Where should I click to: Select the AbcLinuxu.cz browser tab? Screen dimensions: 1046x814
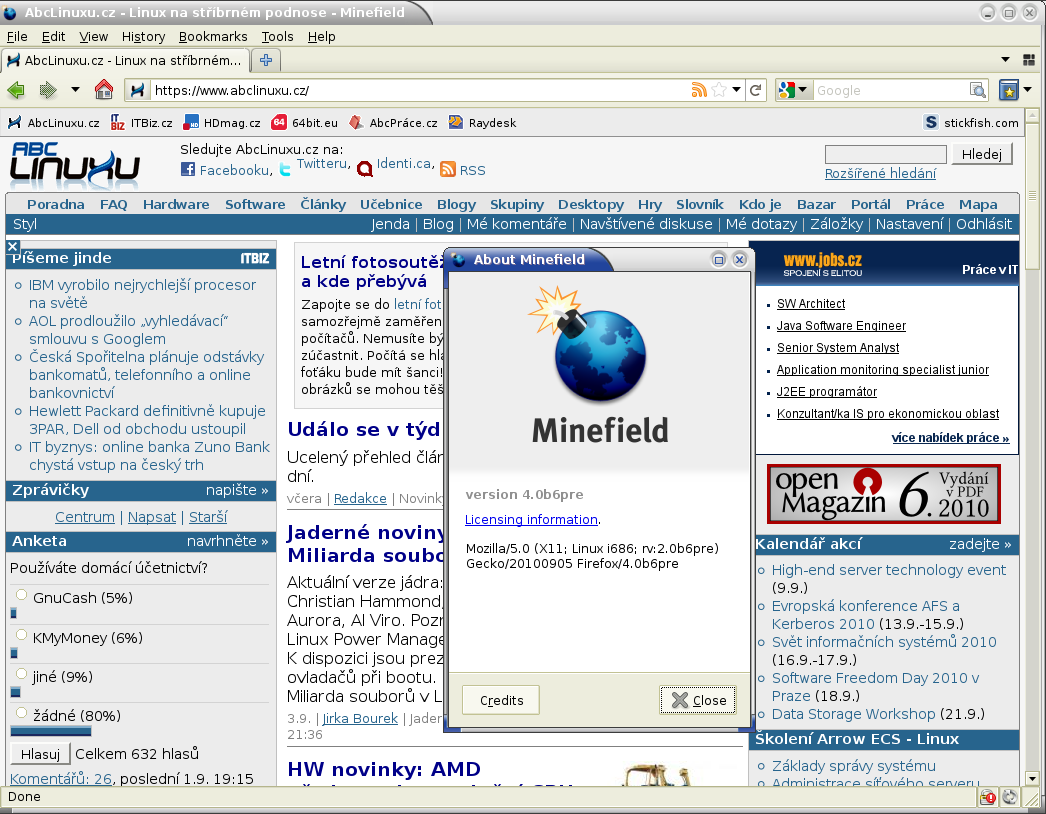125,60
